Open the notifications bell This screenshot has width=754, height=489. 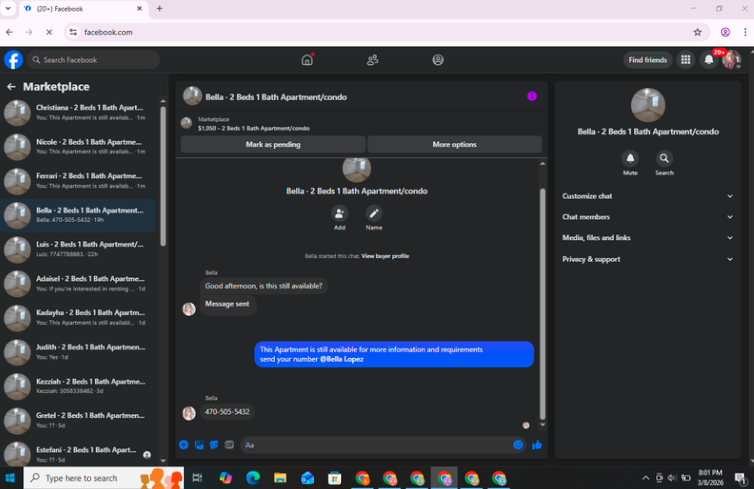709,60
